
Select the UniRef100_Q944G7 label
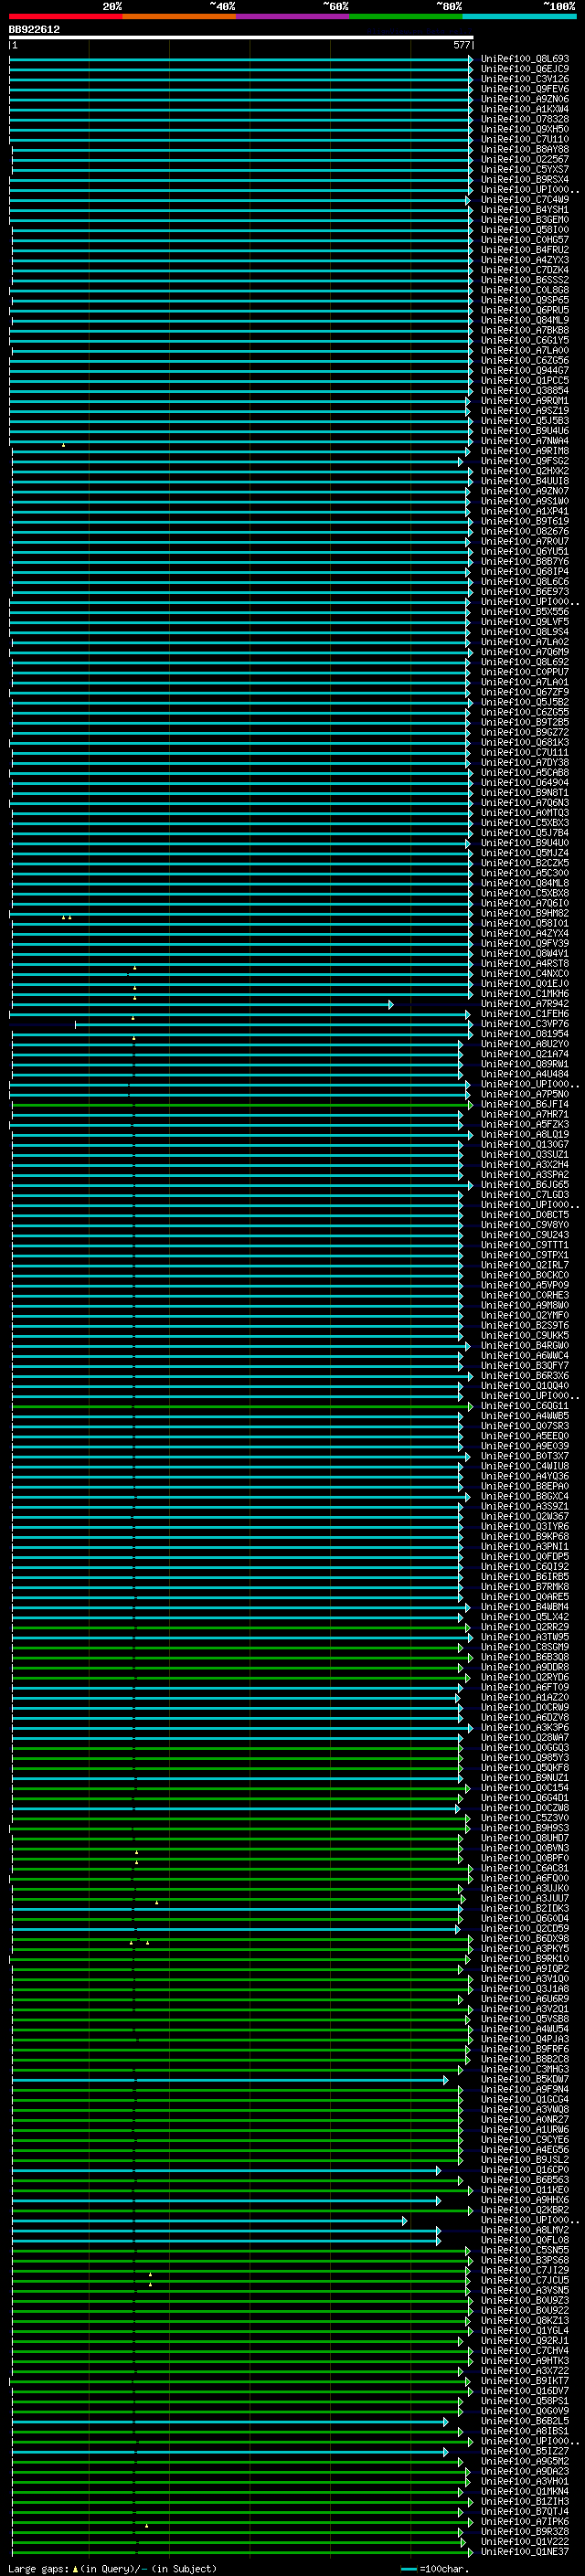click(525, 370)
